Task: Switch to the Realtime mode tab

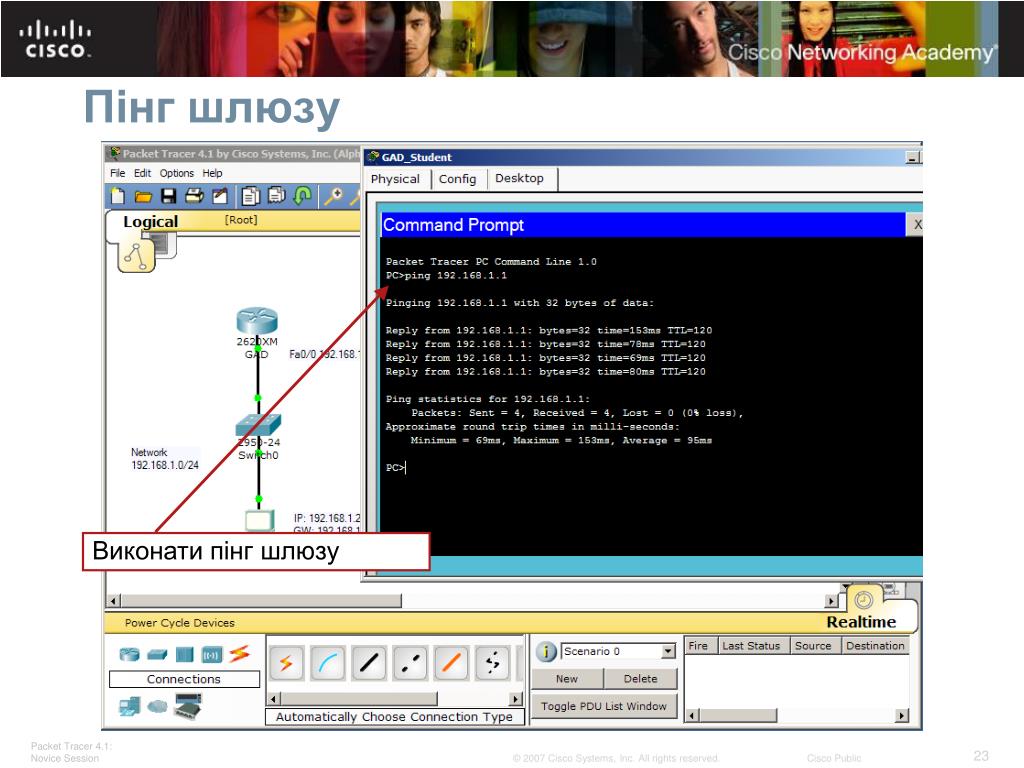Action: pos(861,621)
